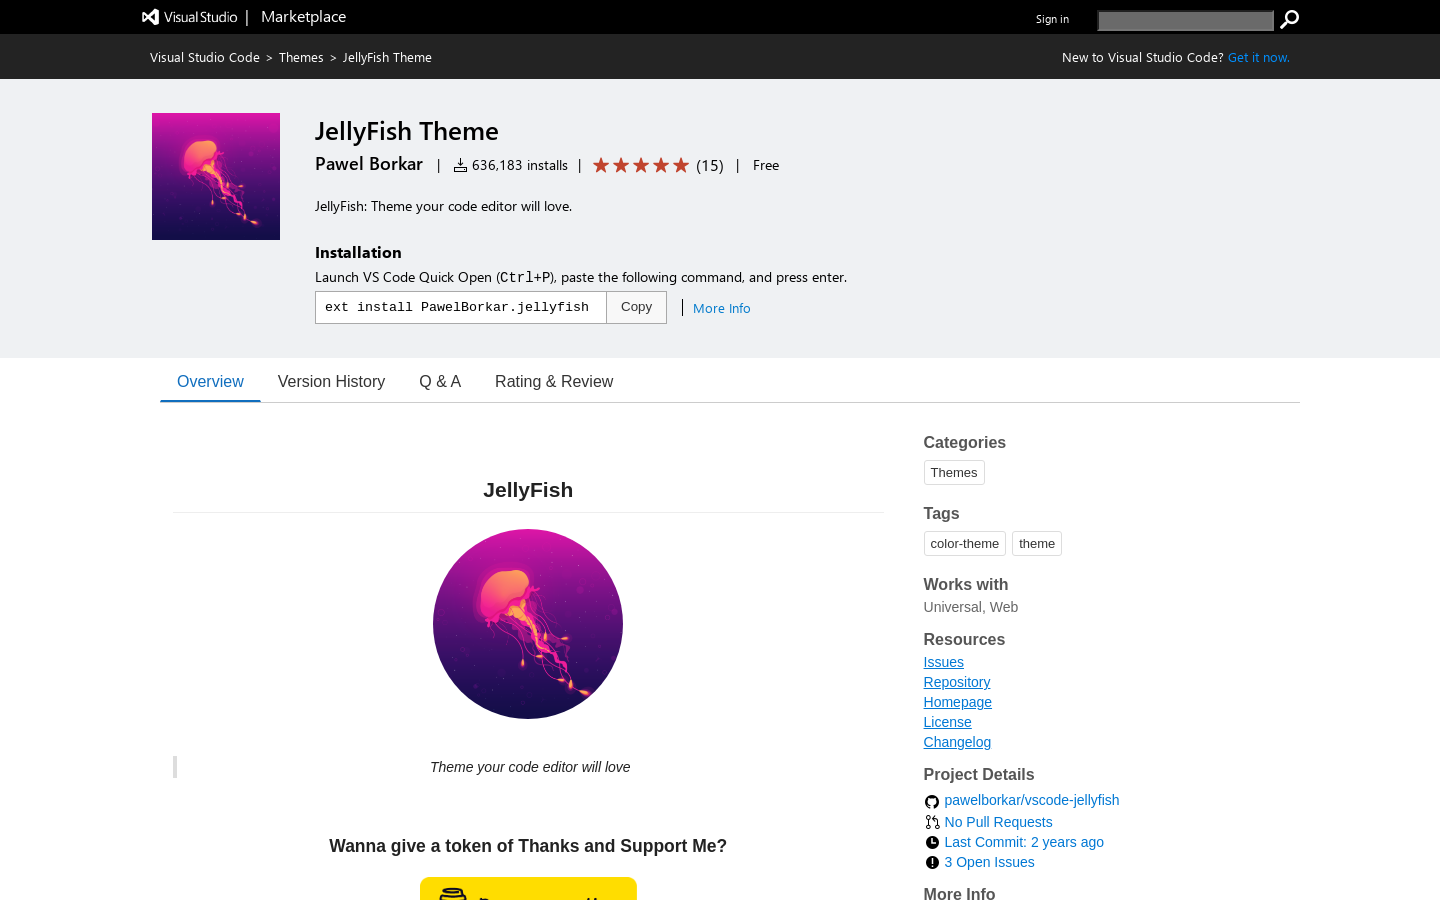Select the ext install command field
The height and width of the screenshot is (900, 1440).
point(461,307)
